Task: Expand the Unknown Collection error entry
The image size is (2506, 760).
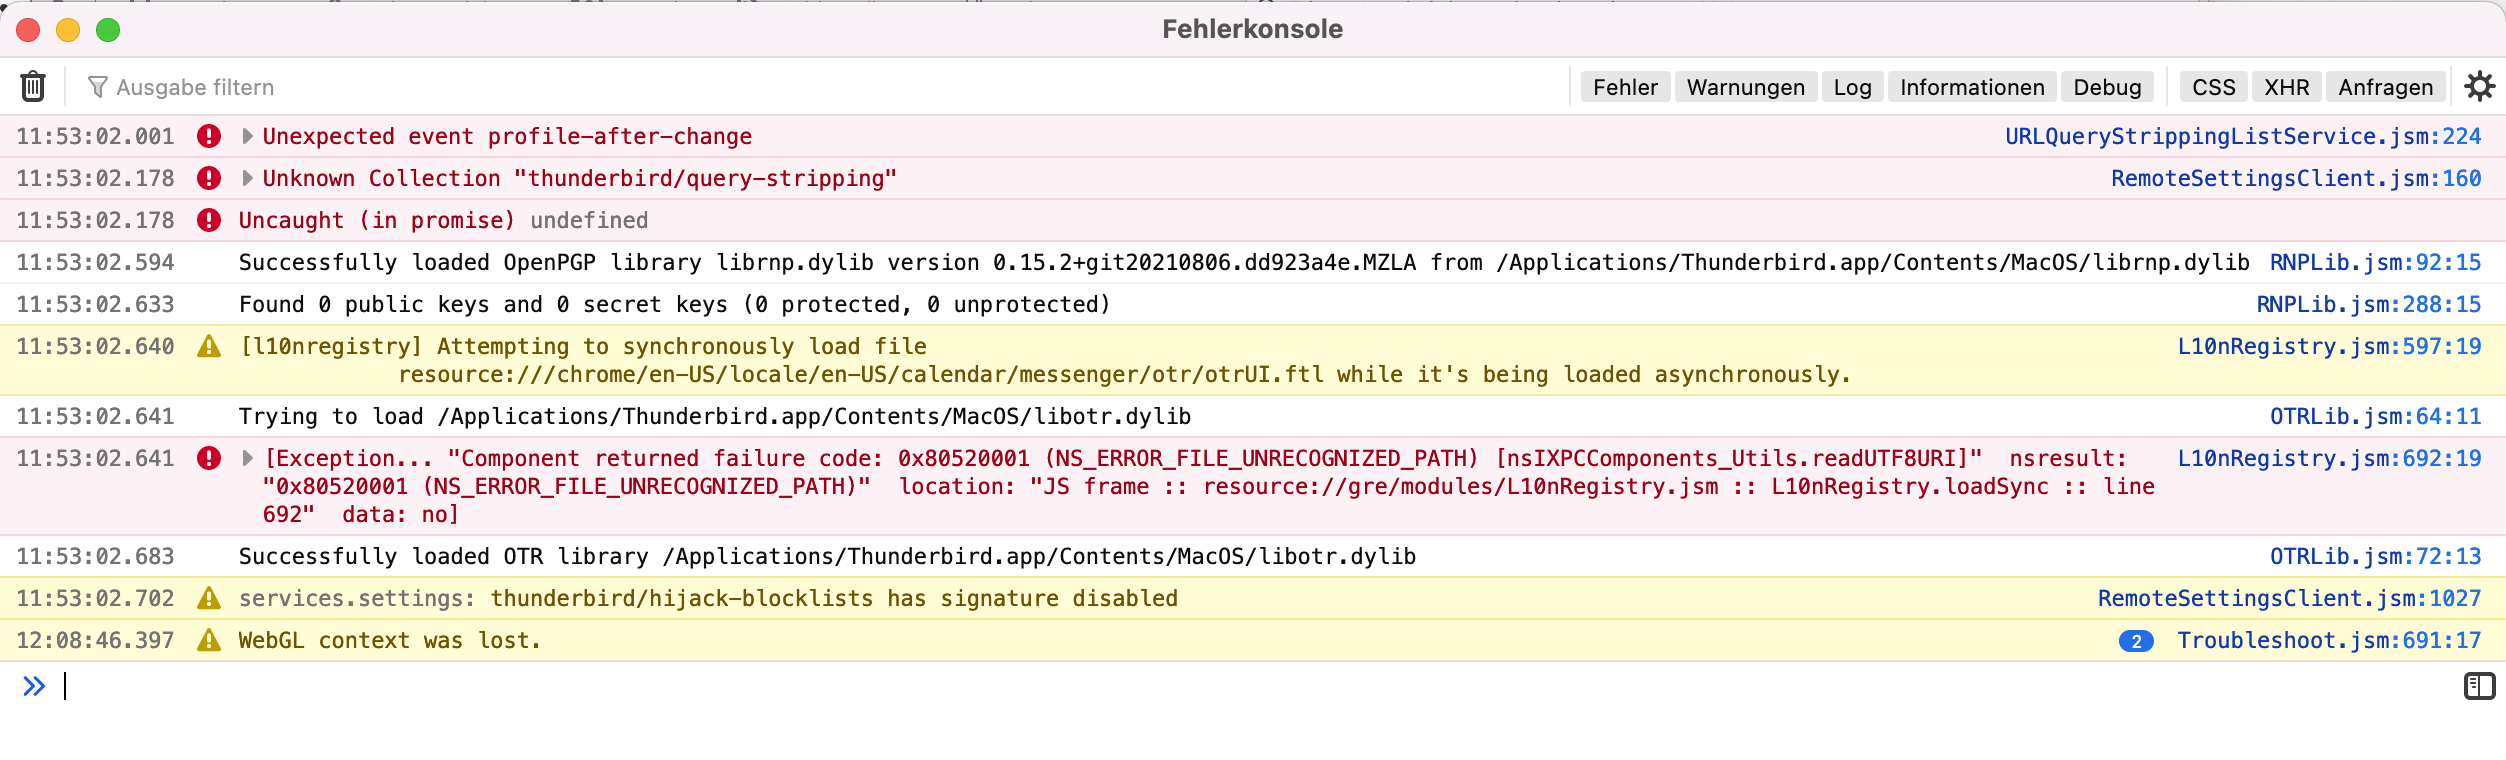Action: (247, 178)
